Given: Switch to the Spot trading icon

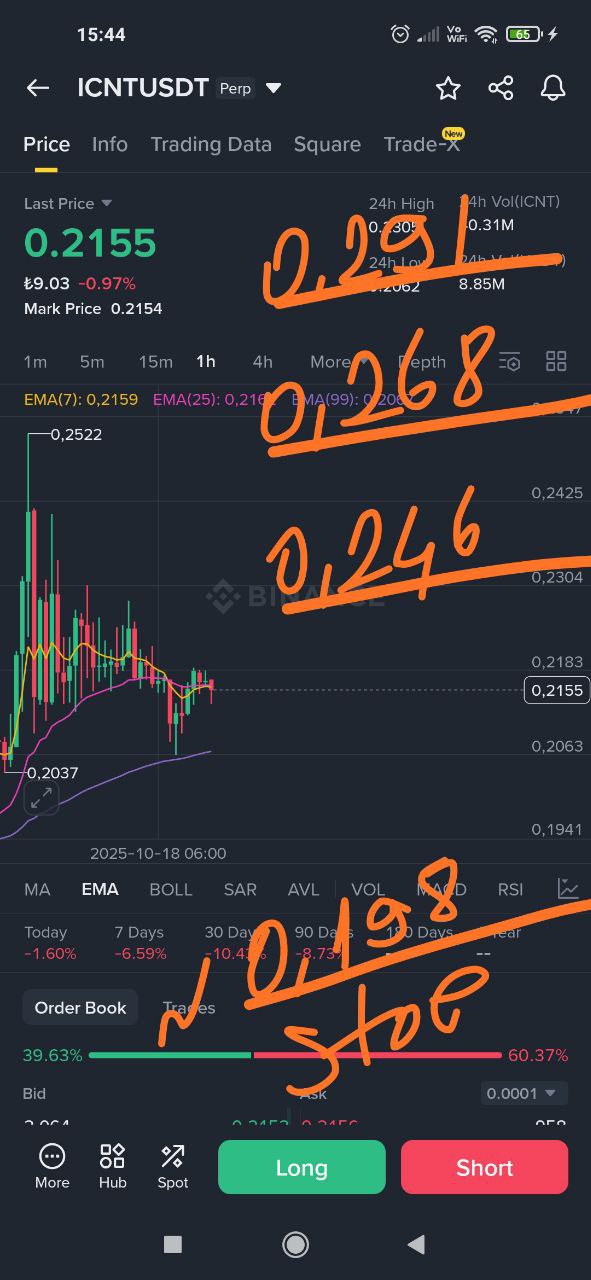Looking at the screenshot, I should click(x=172, y=1167).
